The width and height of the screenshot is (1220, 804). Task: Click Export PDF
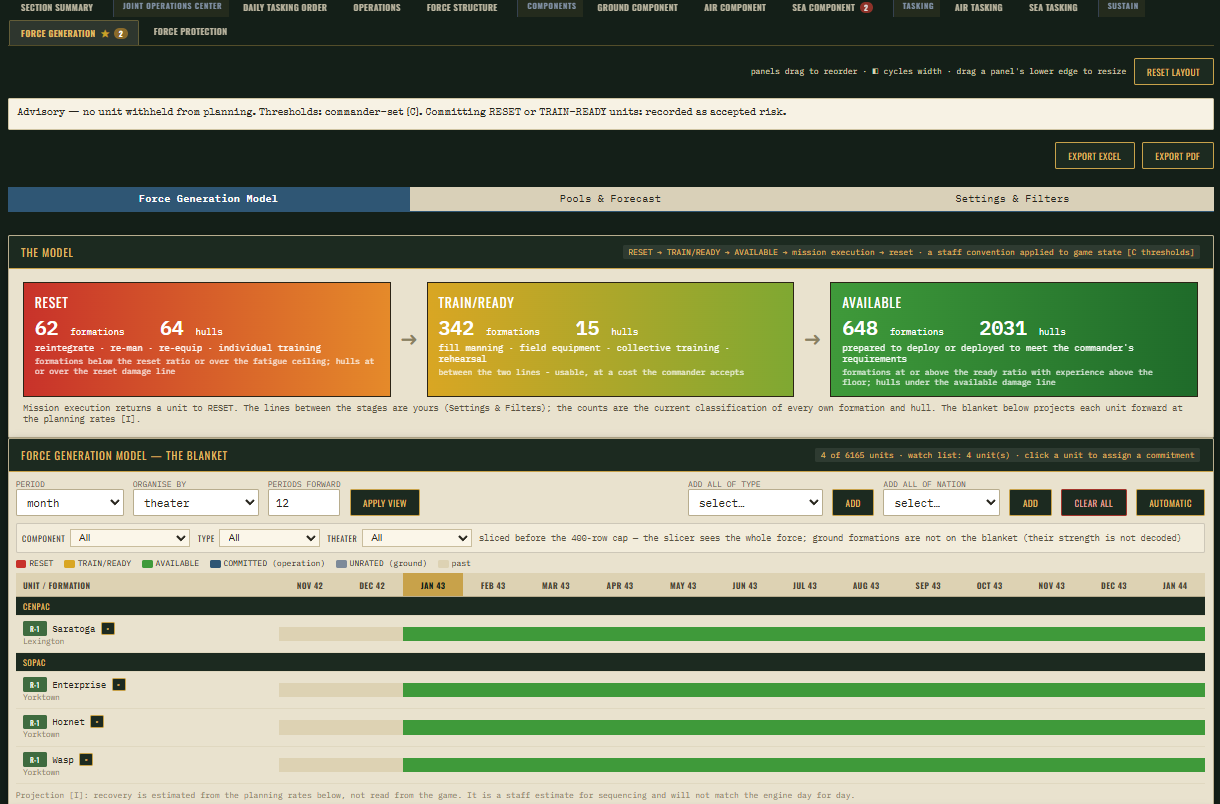(1178, 156)
